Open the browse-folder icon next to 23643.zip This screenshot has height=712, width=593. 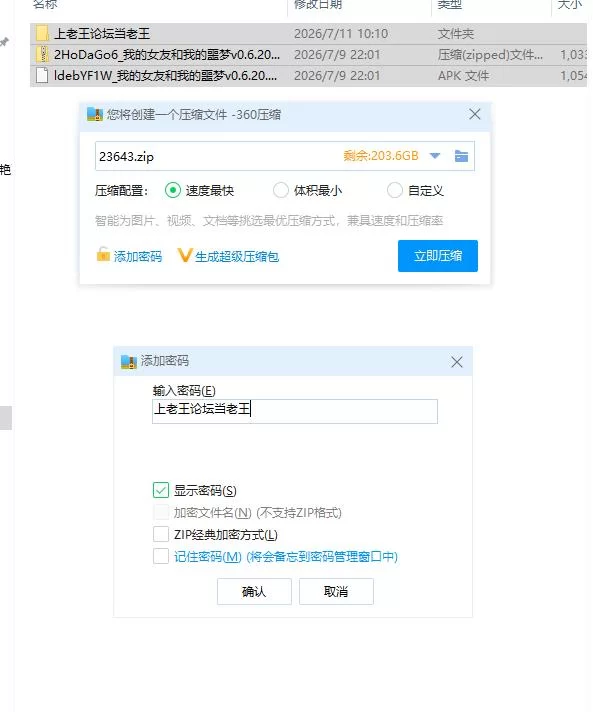pos(461,156)
